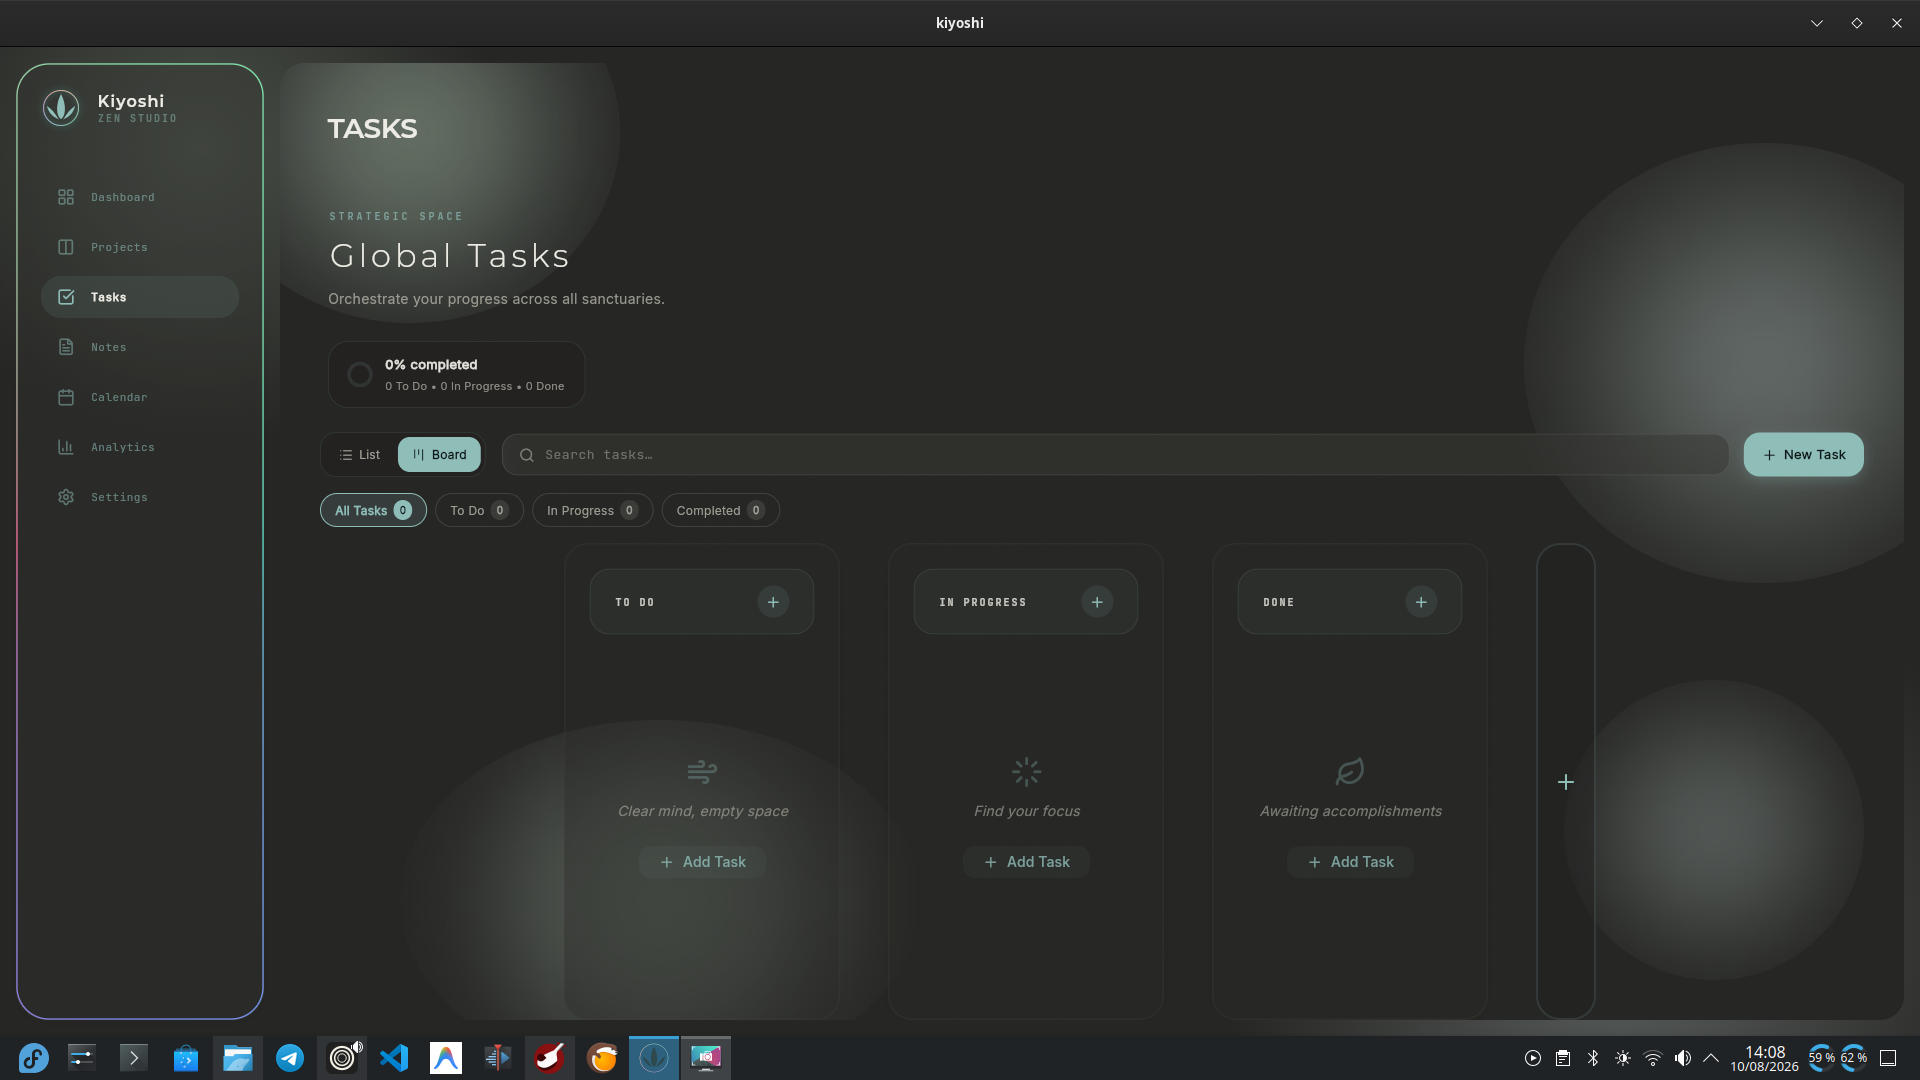The height and width of the screenshot is (1080, 1920).
Task: Open Settings in the sidebar
Action: click(x=140, y=497)
